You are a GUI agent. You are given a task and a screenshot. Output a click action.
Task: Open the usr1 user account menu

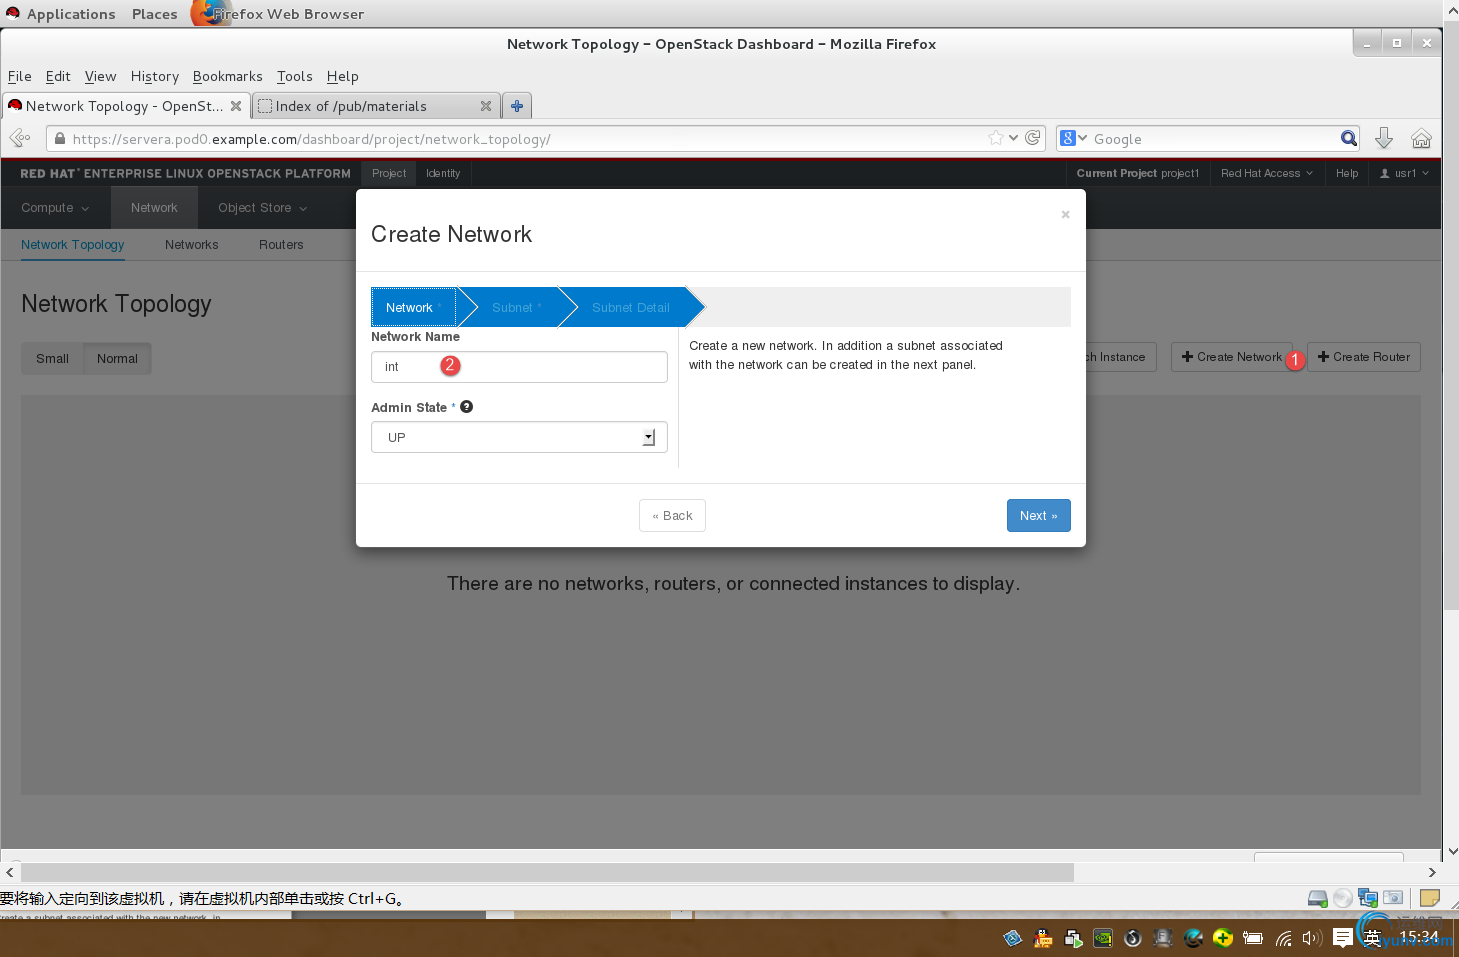tap(1404, 173)
